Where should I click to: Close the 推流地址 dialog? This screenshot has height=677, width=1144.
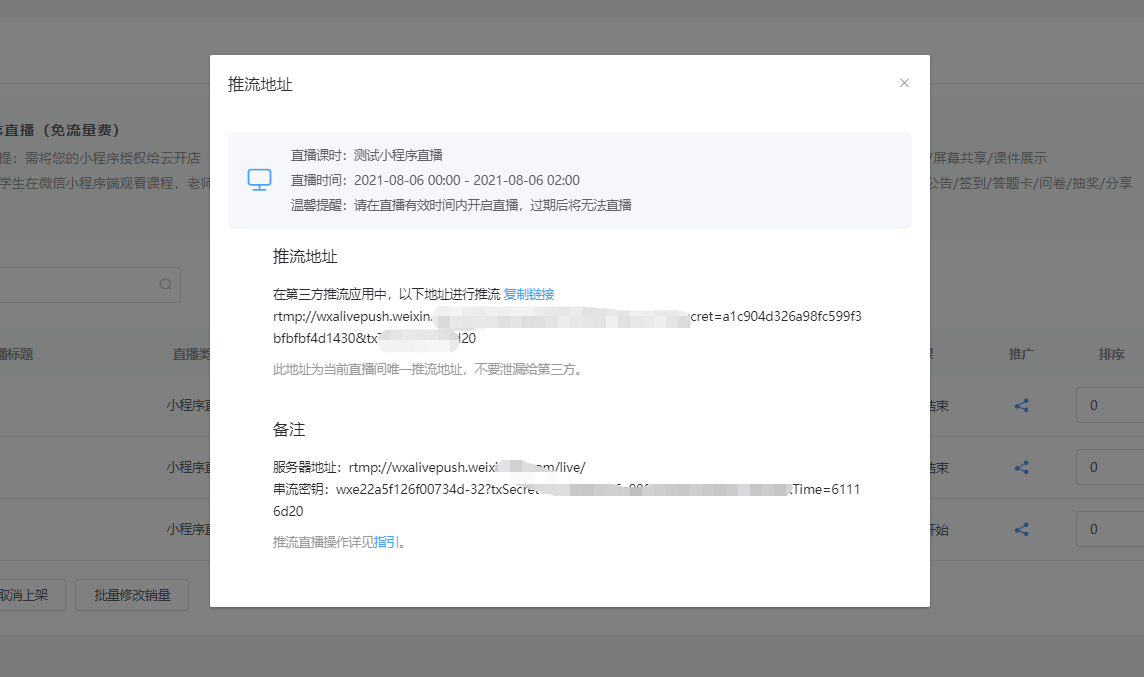pyautogui.click(x=904, y=83)
